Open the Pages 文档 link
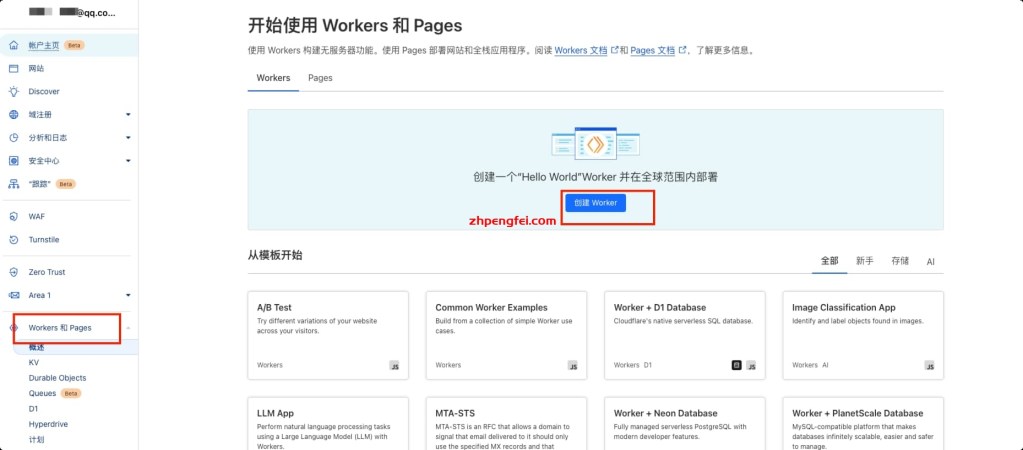The image size is (1023, 450). tap(652, 50)
